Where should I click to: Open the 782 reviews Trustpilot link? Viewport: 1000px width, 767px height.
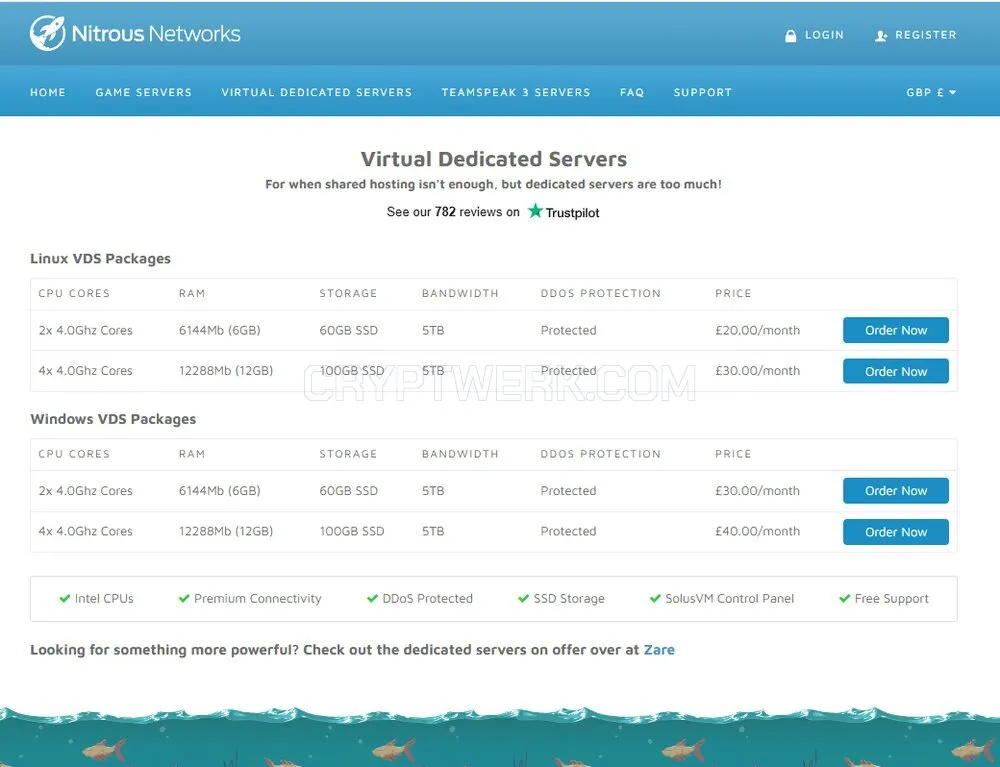(493, 212)
